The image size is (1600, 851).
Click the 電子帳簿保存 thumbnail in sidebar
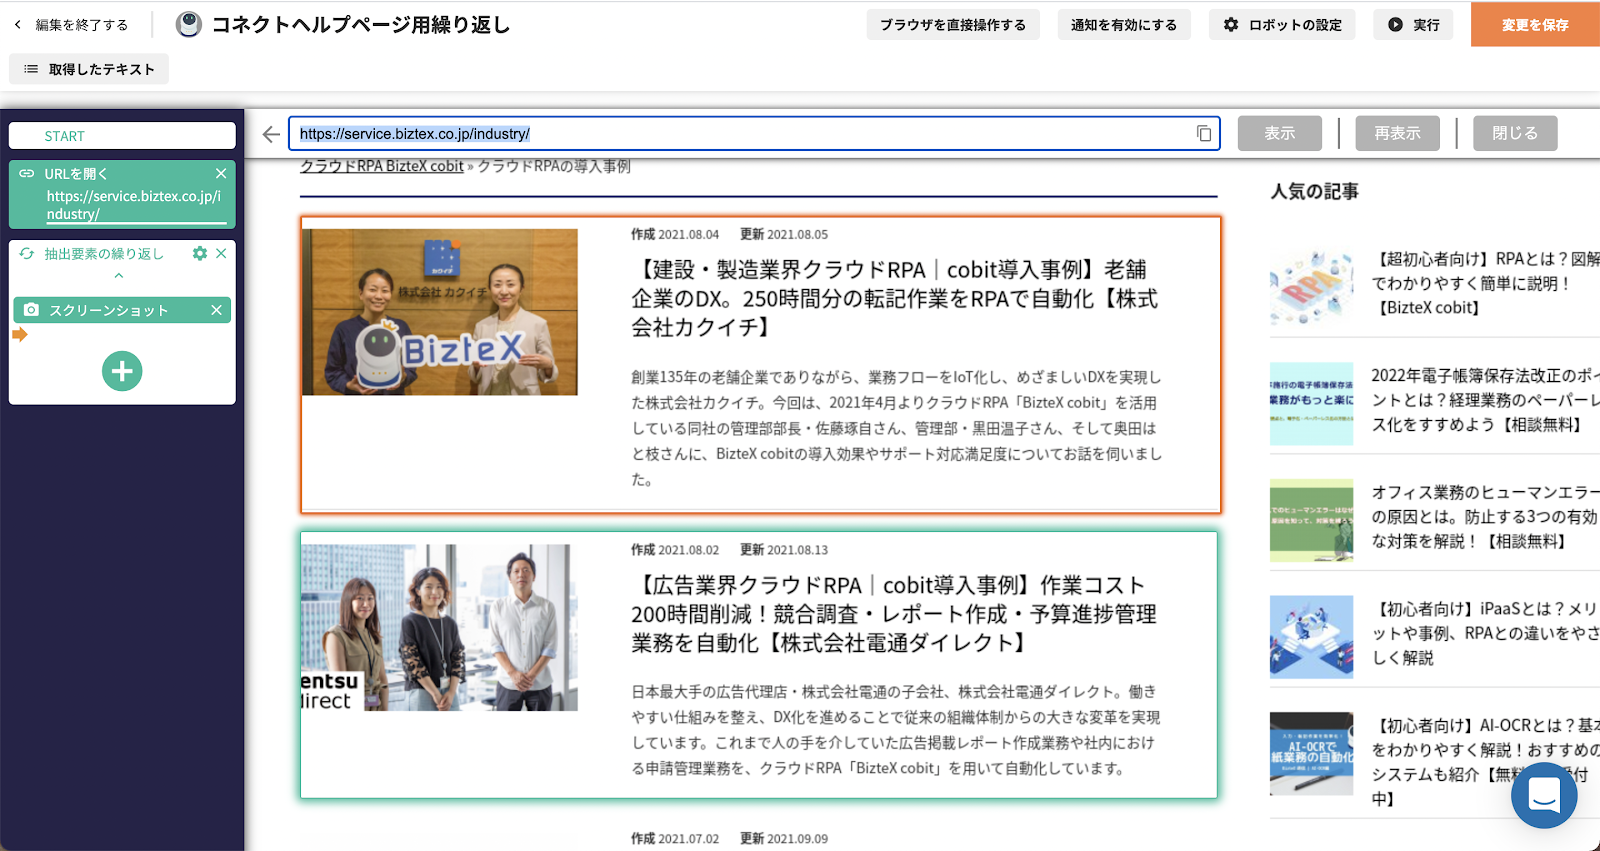click(1312, 404)
